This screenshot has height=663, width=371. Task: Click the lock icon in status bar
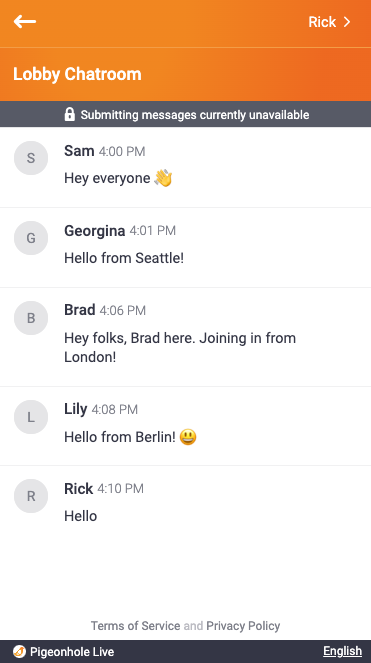point(70,114)
